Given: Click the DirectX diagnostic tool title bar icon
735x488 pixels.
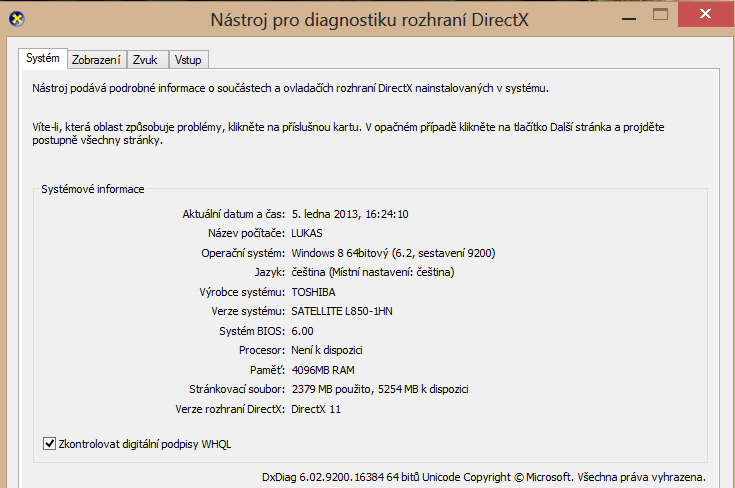Looking at the screenshot, I should 17,19.
